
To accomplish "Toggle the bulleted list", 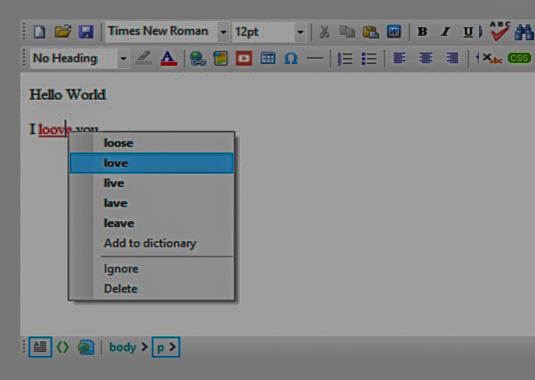I will click(x=368, y=58).
